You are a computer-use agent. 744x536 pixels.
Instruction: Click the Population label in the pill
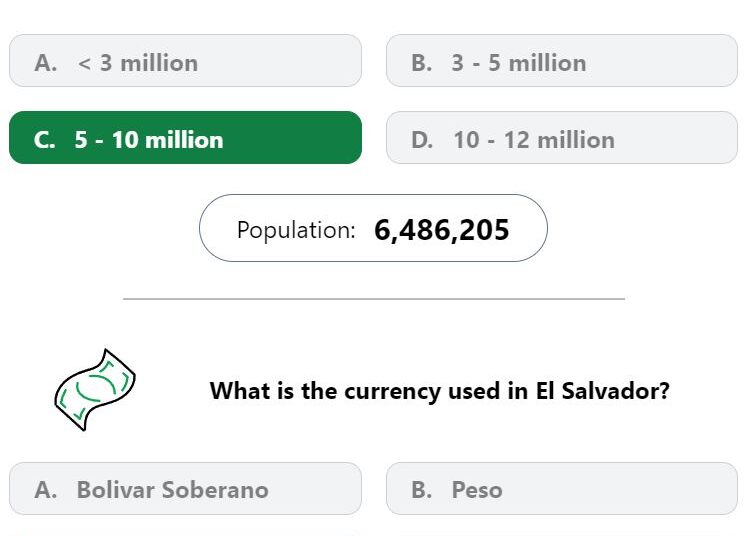296,230
